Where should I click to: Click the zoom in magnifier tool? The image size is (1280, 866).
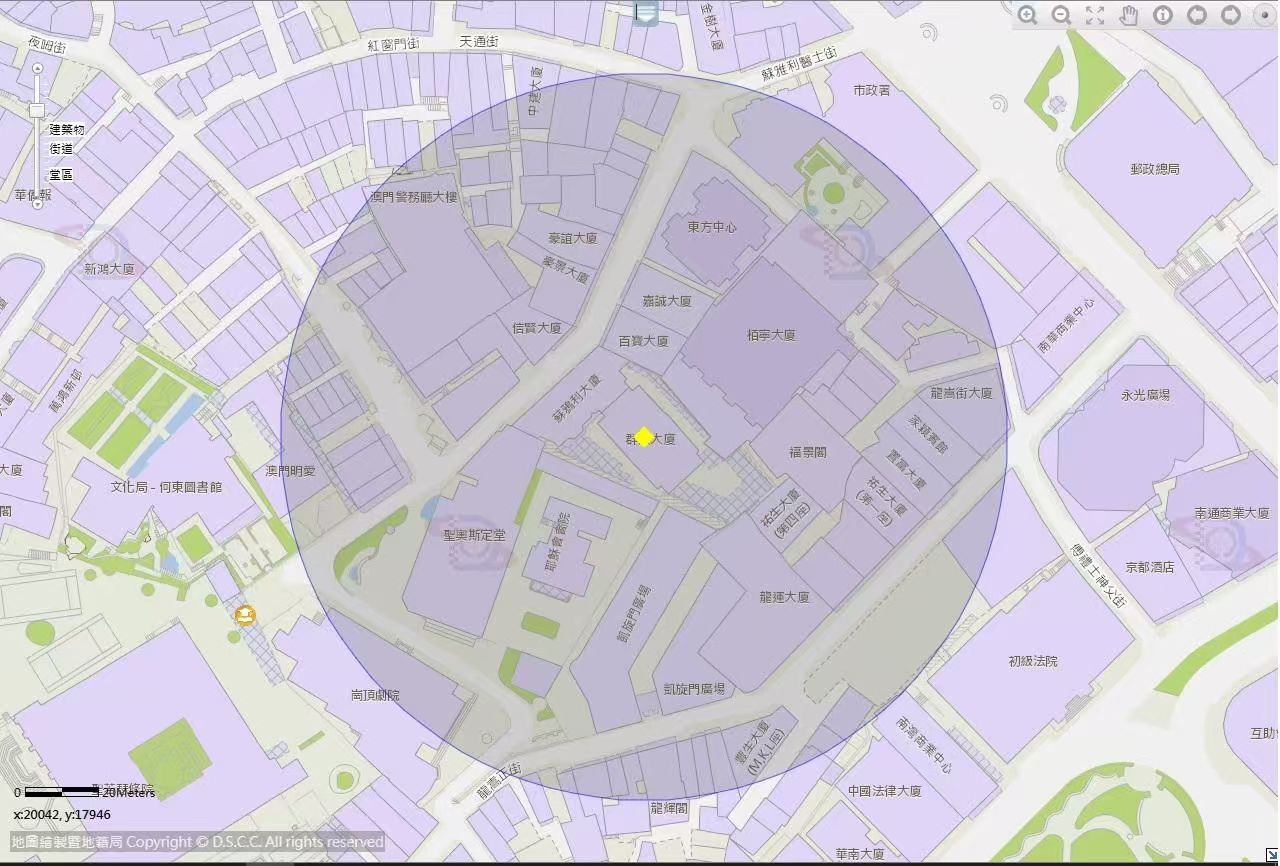pos(1027,15)
